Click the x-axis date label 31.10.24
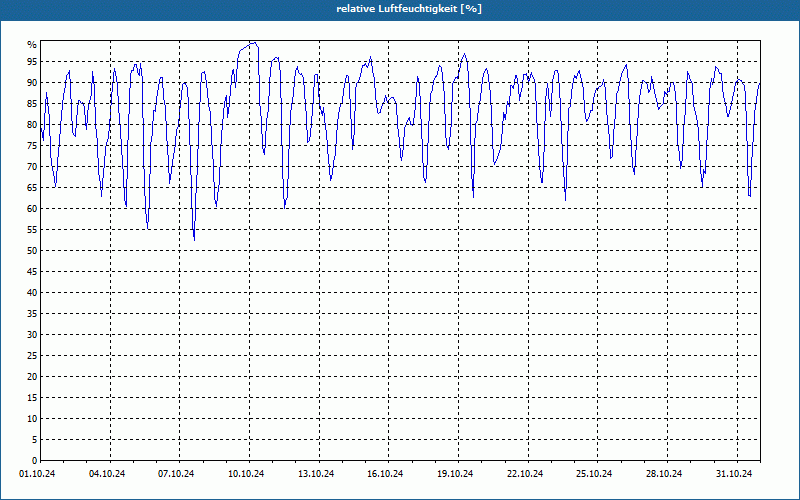This screenshot has height=500, width=800. pos(734,474)
